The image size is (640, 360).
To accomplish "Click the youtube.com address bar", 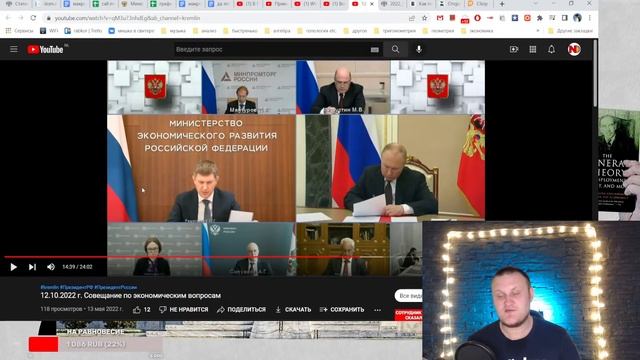I will pos(229,18).
